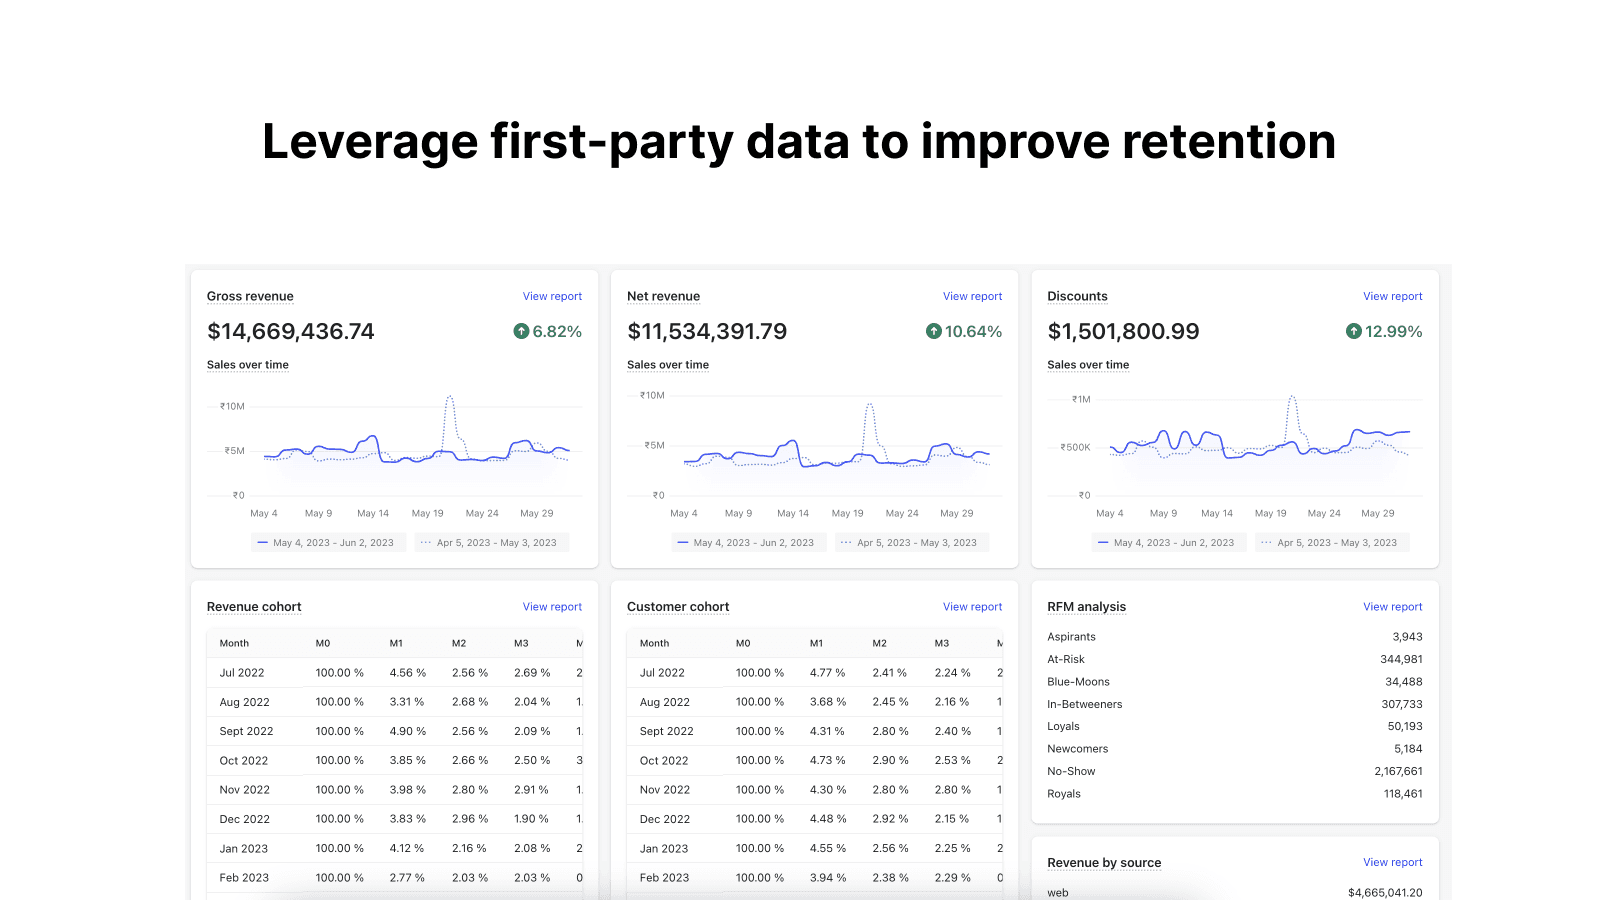Click the peak spike on the Gross revenue chart

coord(449,398)
